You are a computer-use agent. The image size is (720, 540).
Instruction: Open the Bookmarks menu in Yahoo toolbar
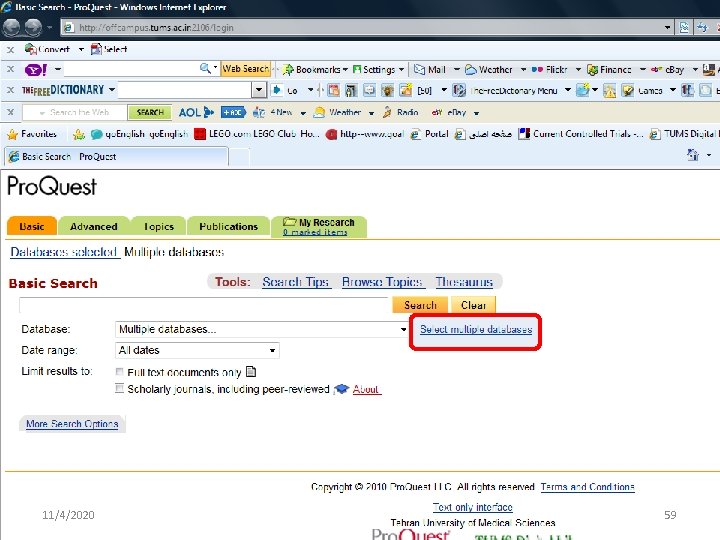tap(315, 70)
